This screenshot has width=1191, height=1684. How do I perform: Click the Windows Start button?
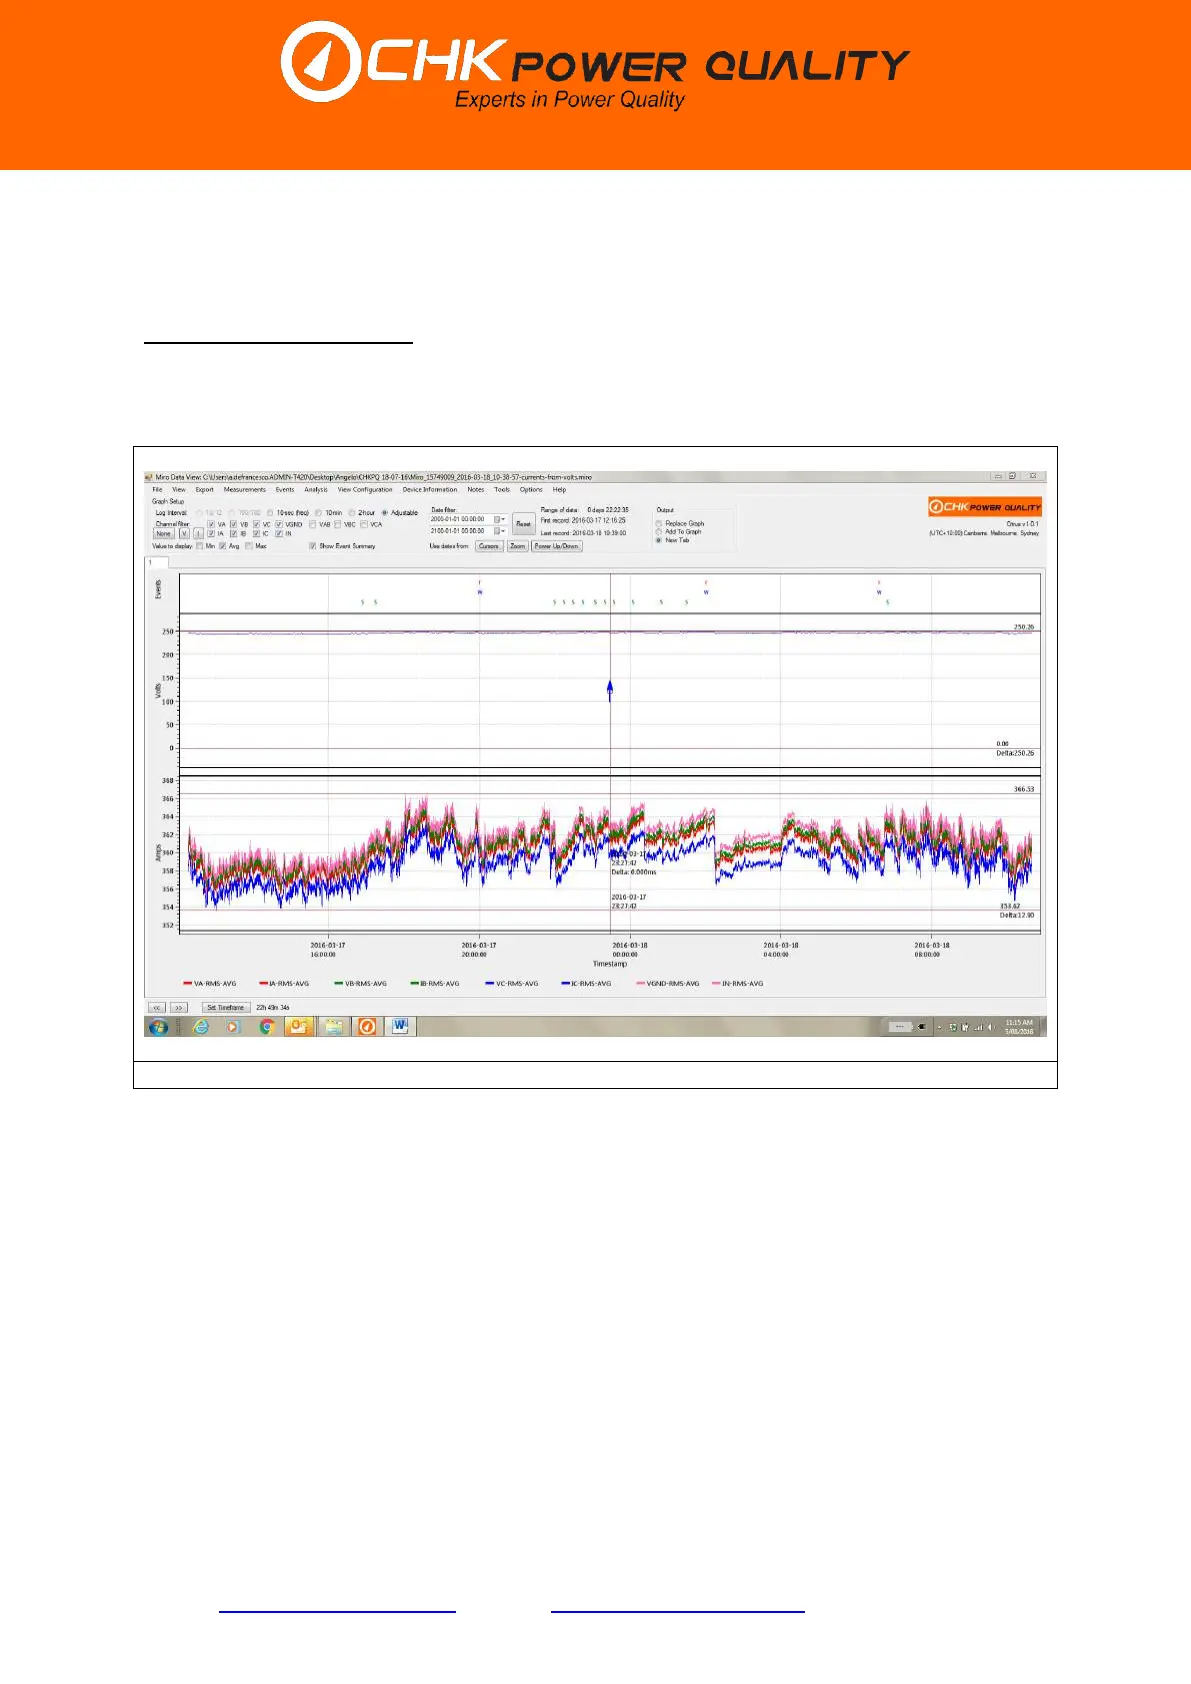pyautogui.click(x=158, y=1026)
